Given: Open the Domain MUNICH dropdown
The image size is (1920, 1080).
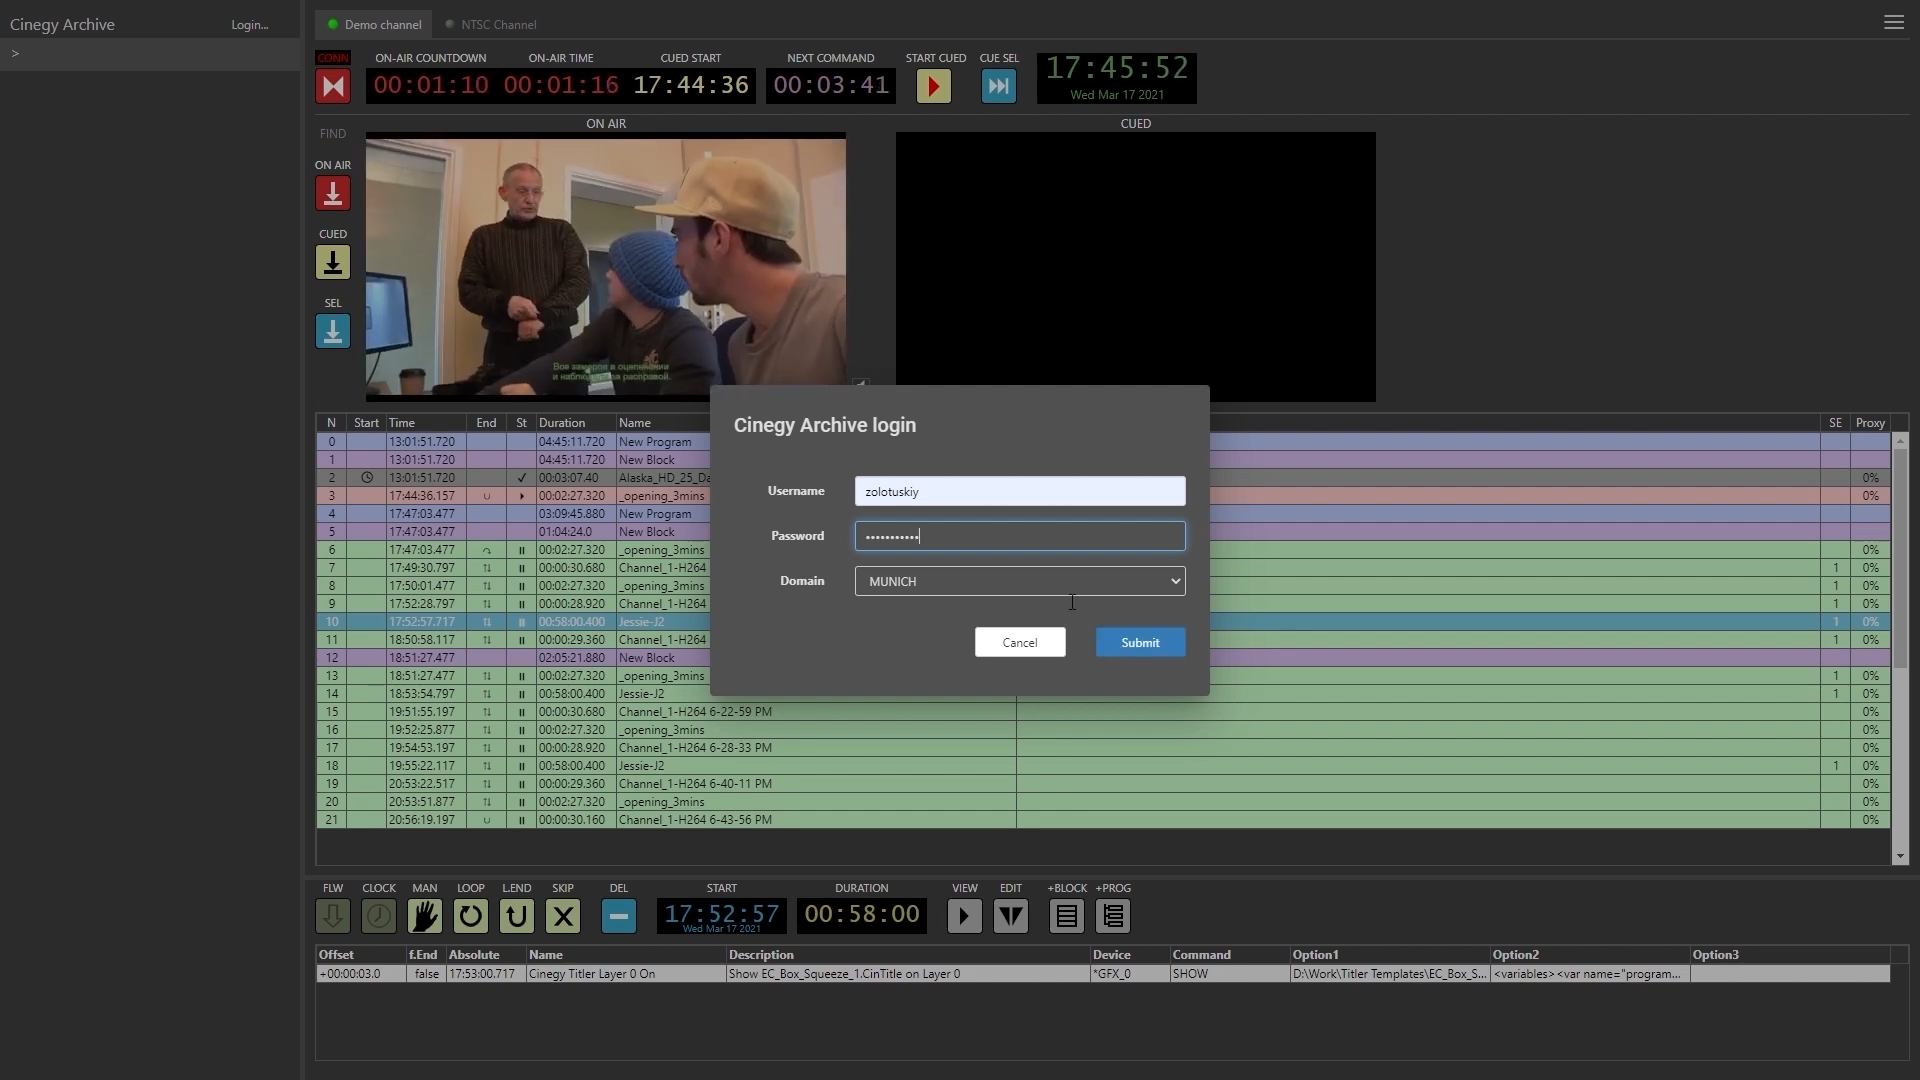Looking at the screenshot, I should pos(1020,581).
